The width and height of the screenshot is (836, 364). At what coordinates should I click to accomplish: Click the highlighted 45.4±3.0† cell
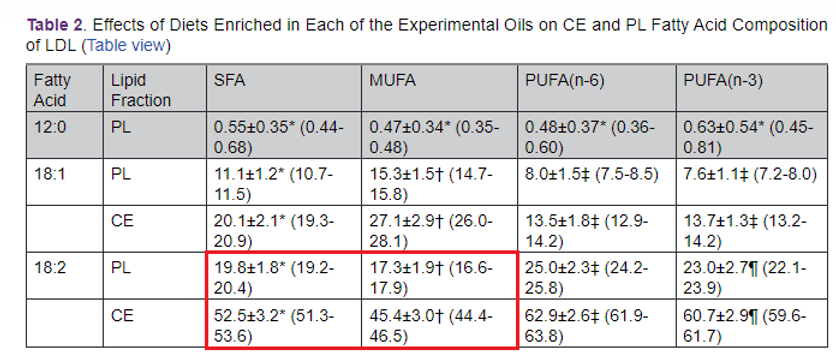coord(439,323)
